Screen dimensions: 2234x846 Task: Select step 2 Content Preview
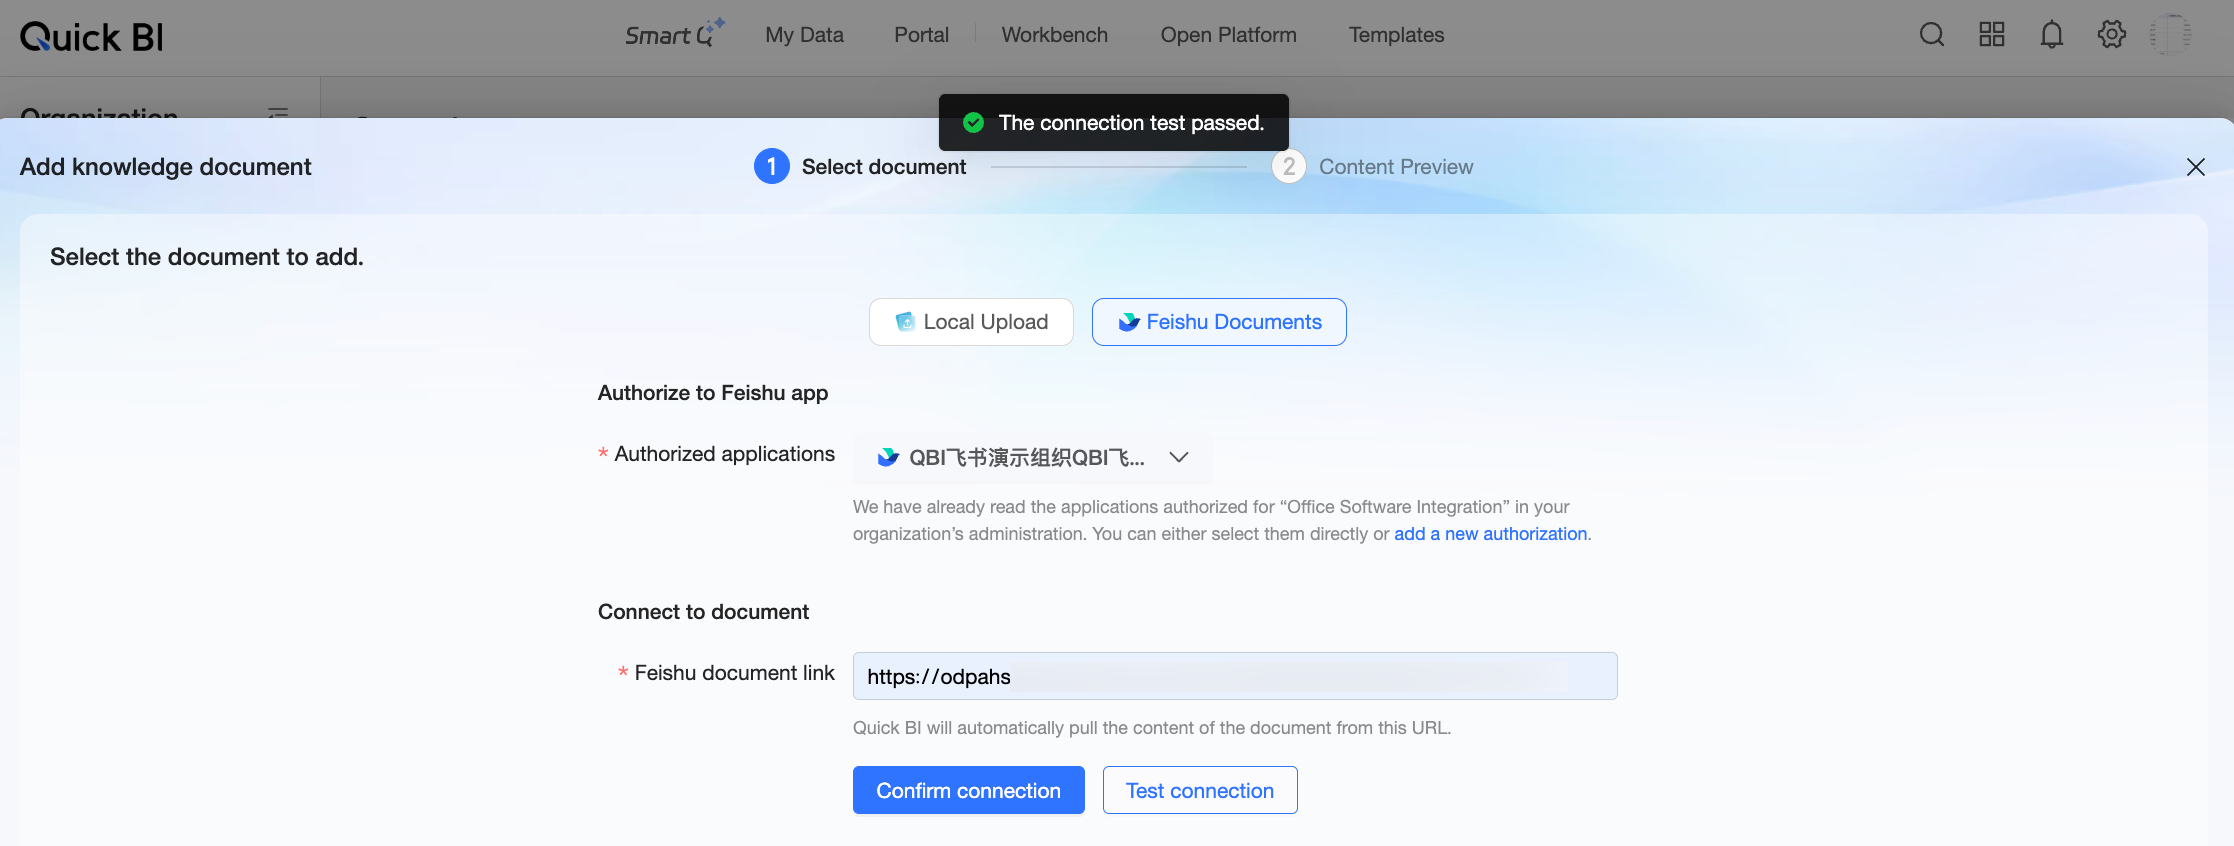(x=1373, y=167)
